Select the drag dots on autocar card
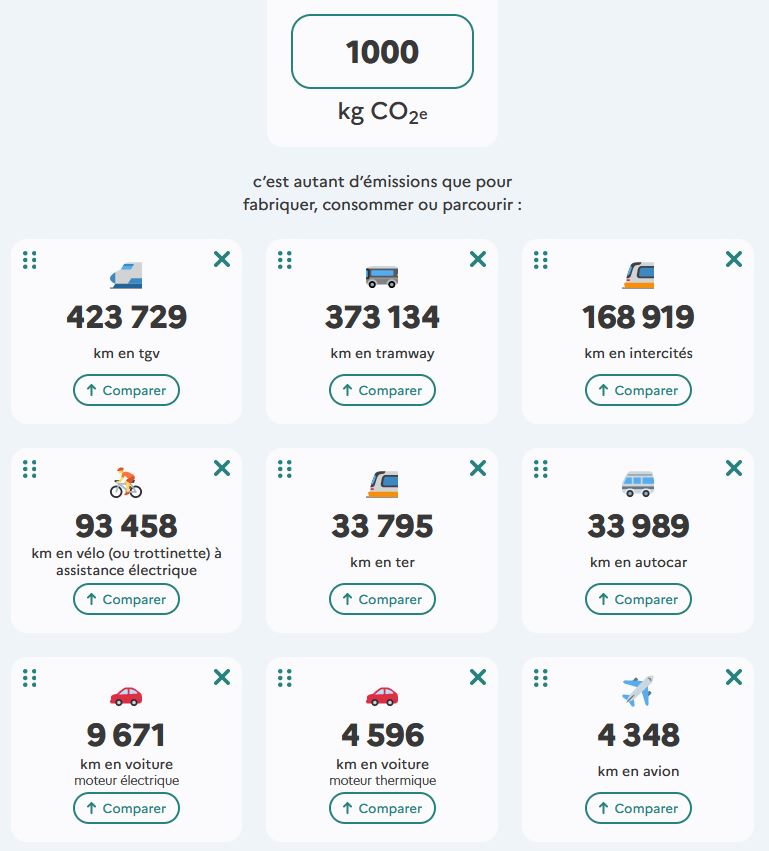This screenshot has height=851, width=769. (541, 469)
